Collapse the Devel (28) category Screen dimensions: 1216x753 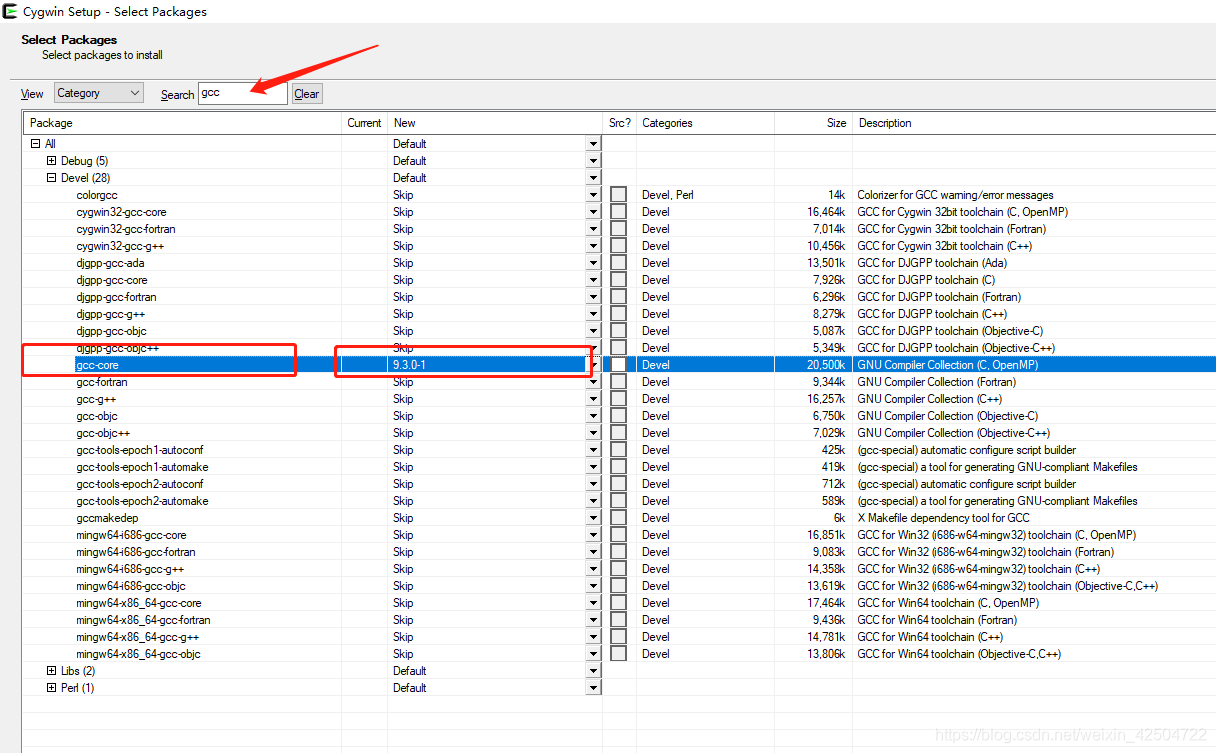52,178
